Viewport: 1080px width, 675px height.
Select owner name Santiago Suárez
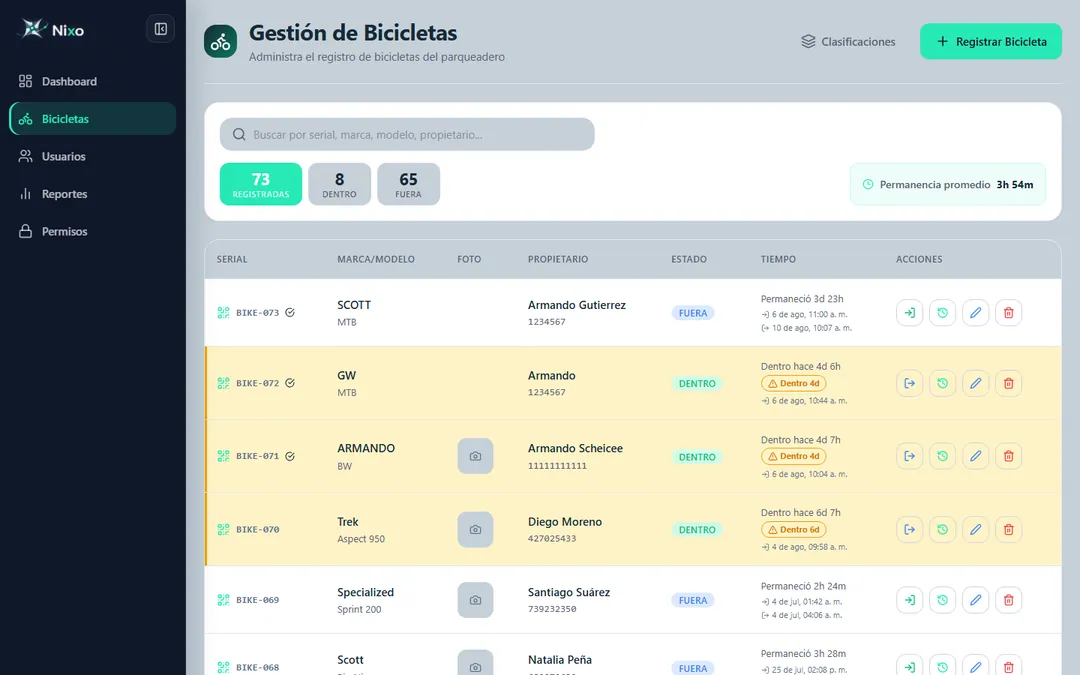pos(569,592)
